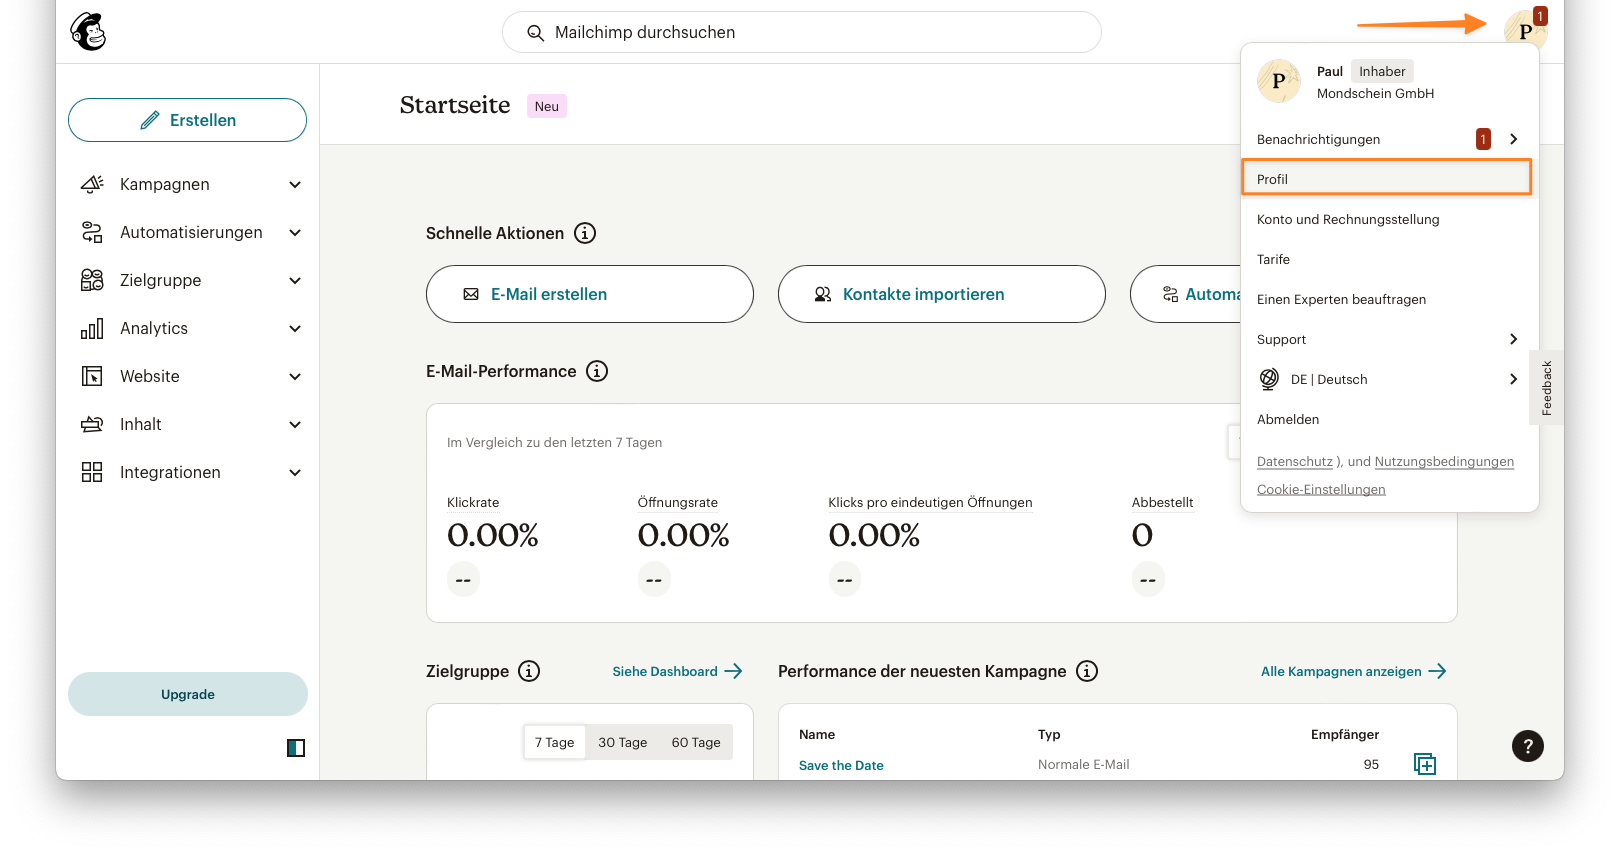1620x854 pixels.
Task: Open the vertical Feedback tab
Action: point(1547,388)
